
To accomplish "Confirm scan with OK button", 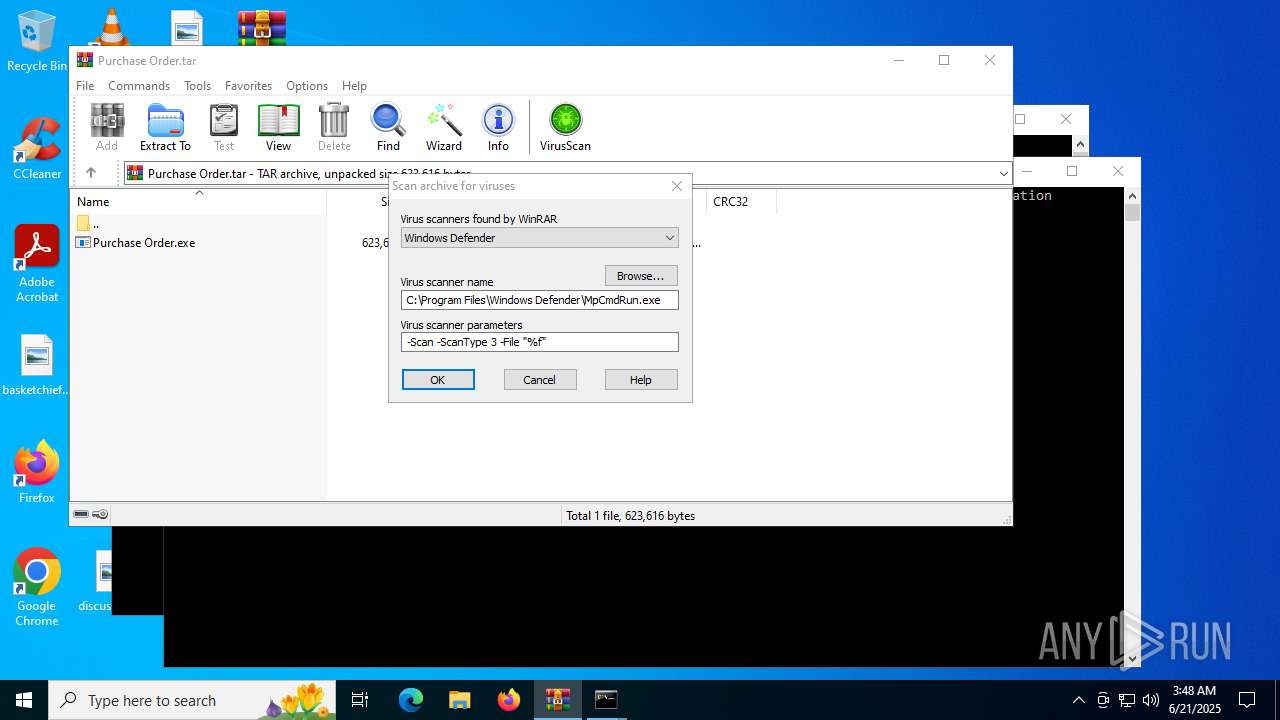I will click(438, 380).
